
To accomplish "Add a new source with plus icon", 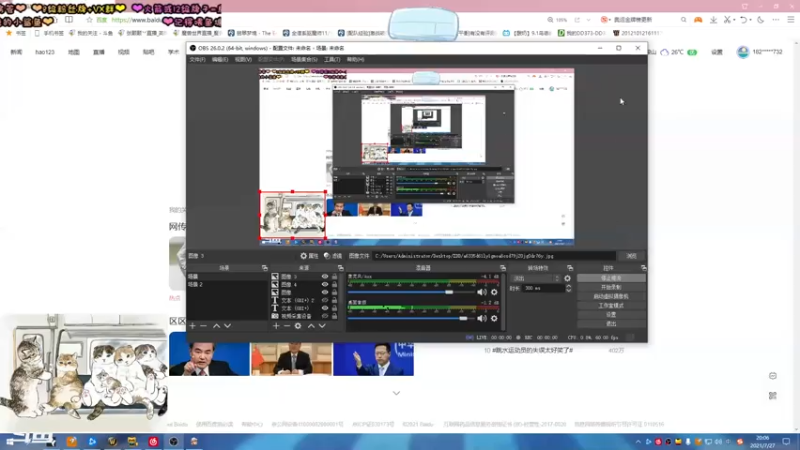I will tap(276, 326).
